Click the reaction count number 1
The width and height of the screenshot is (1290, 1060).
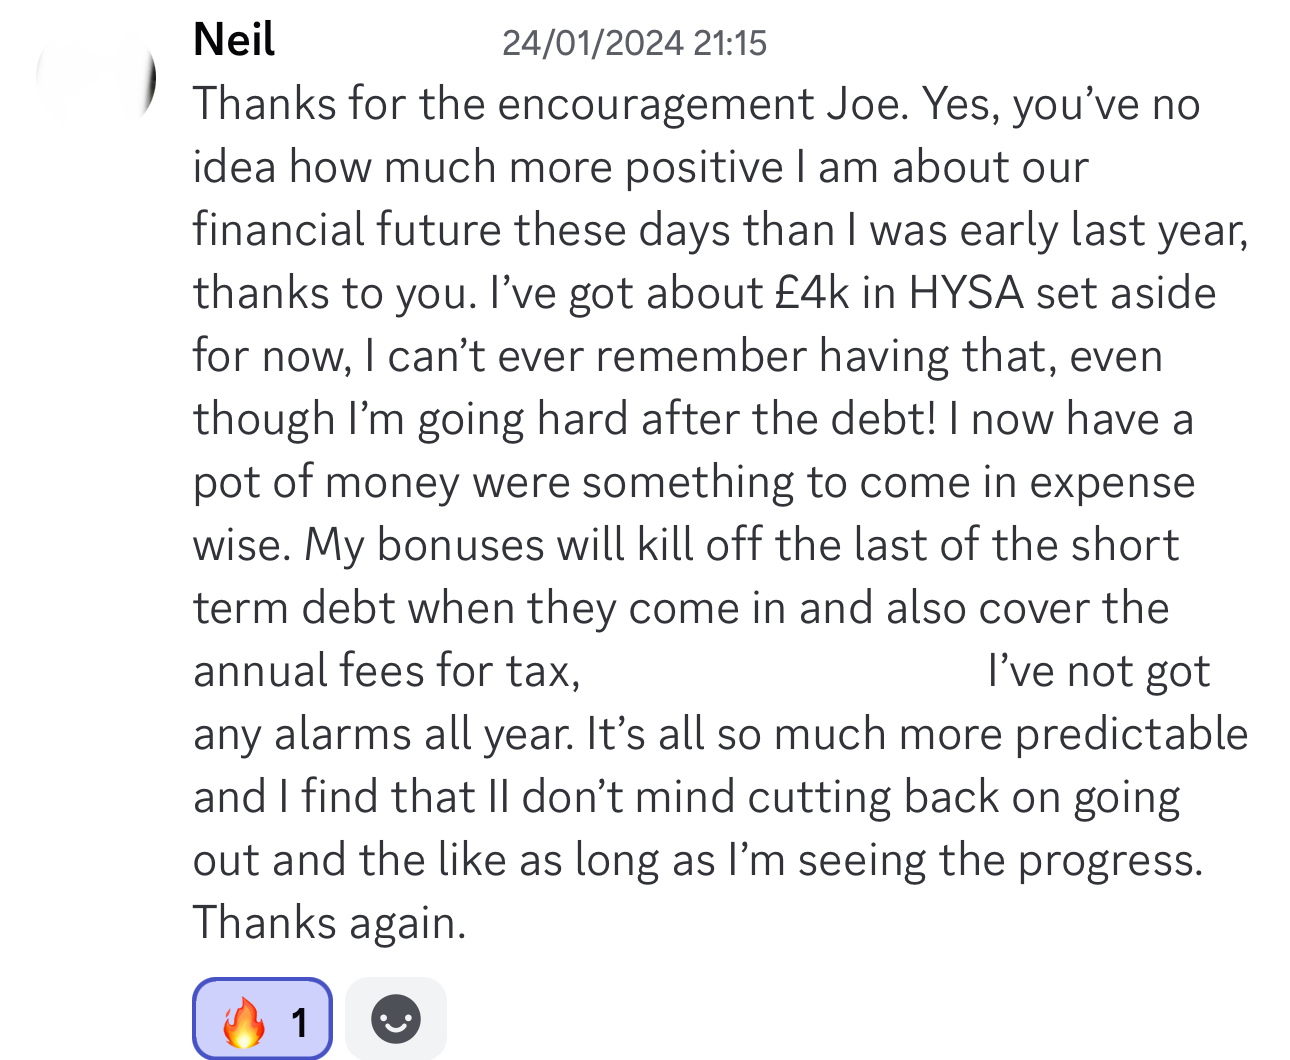(299, 1022)
